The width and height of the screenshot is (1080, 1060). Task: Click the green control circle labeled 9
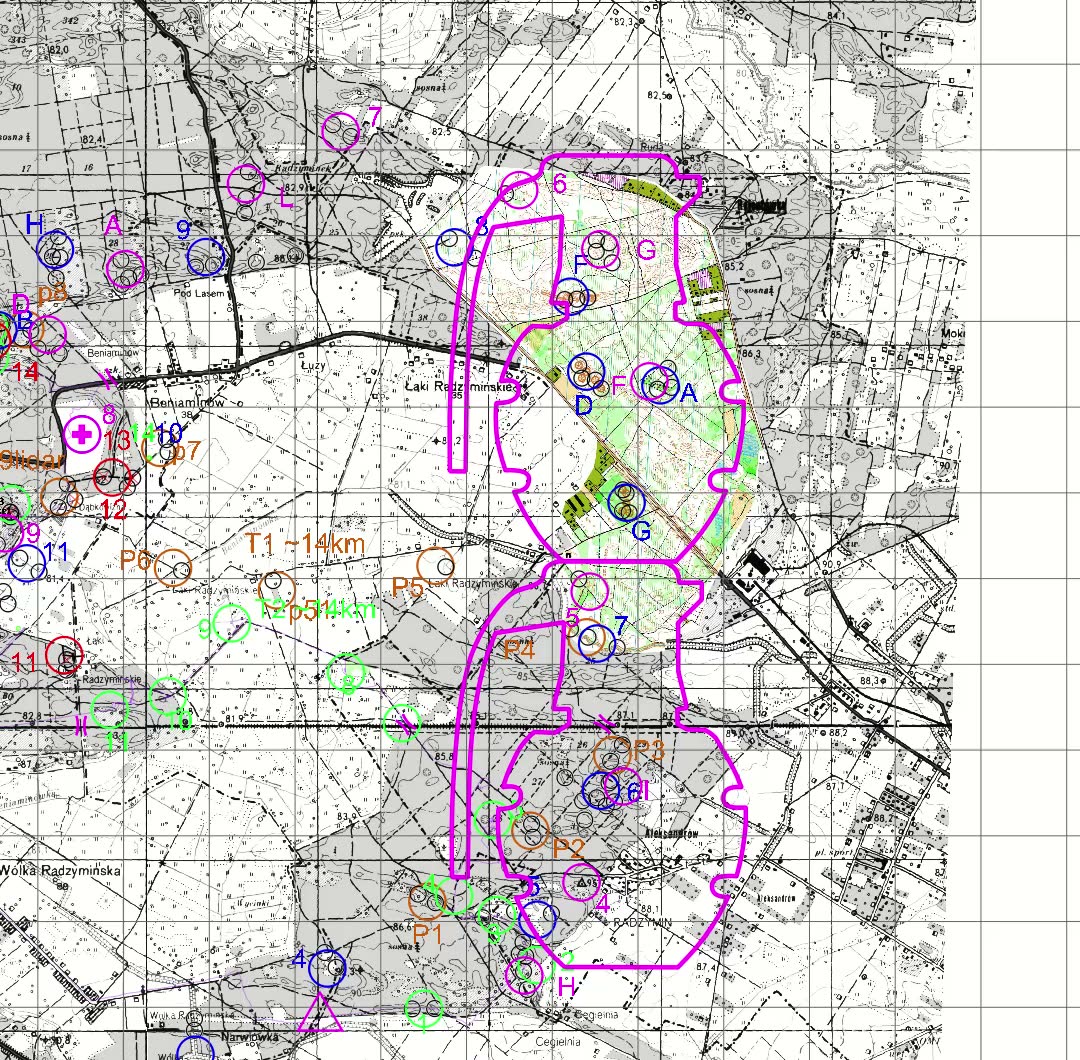(x=231, y=623)
